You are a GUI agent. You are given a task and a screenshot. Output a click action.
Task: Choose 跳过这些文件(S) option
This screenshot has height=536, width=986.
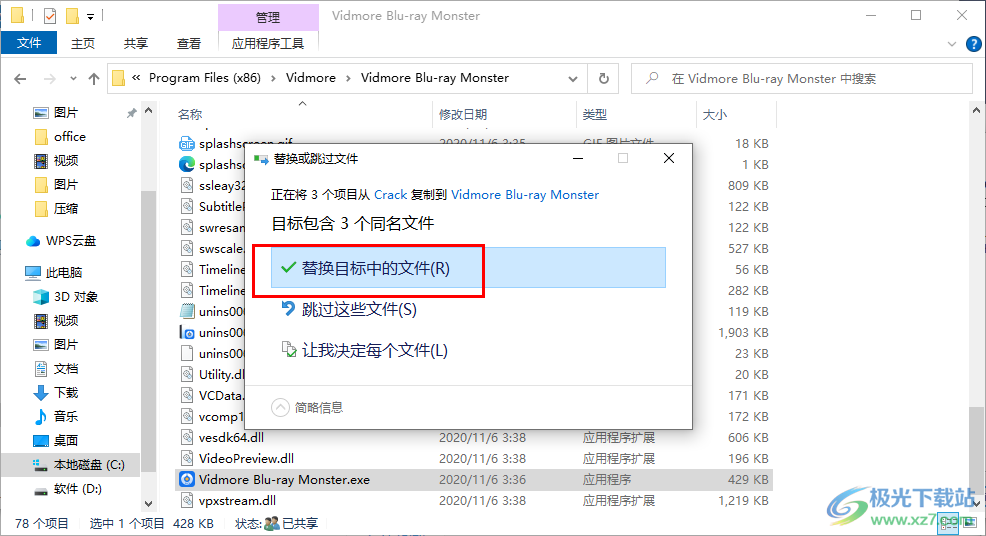coord(359,310)
